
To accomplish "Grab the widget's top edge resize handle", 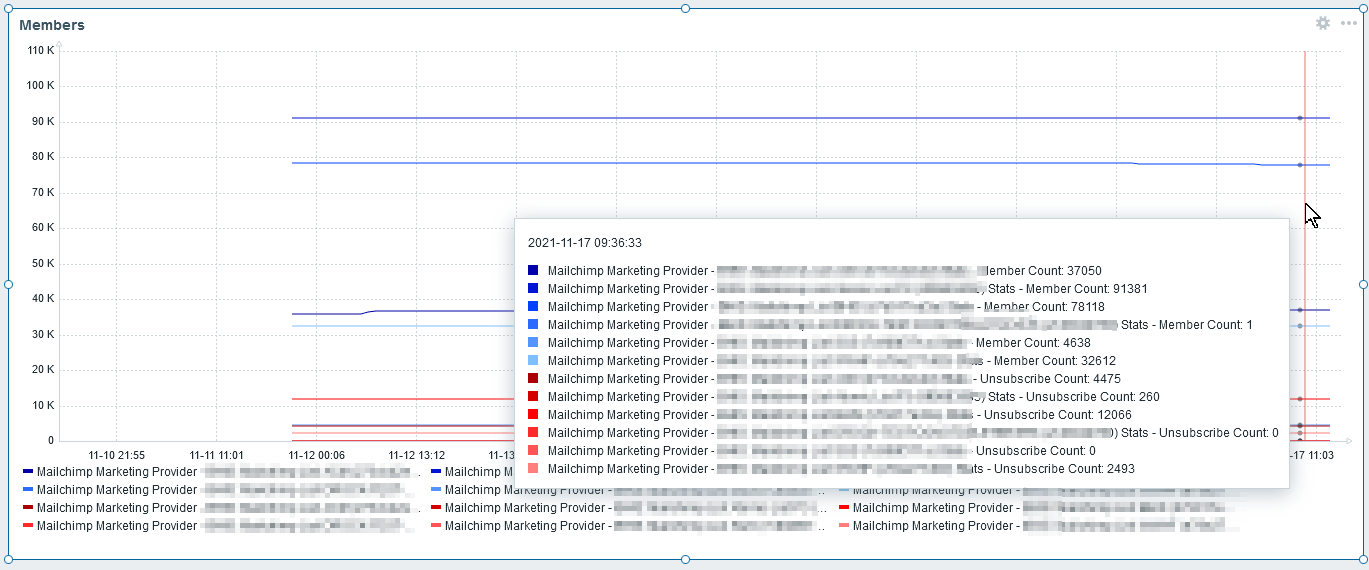I will (685, 9).
